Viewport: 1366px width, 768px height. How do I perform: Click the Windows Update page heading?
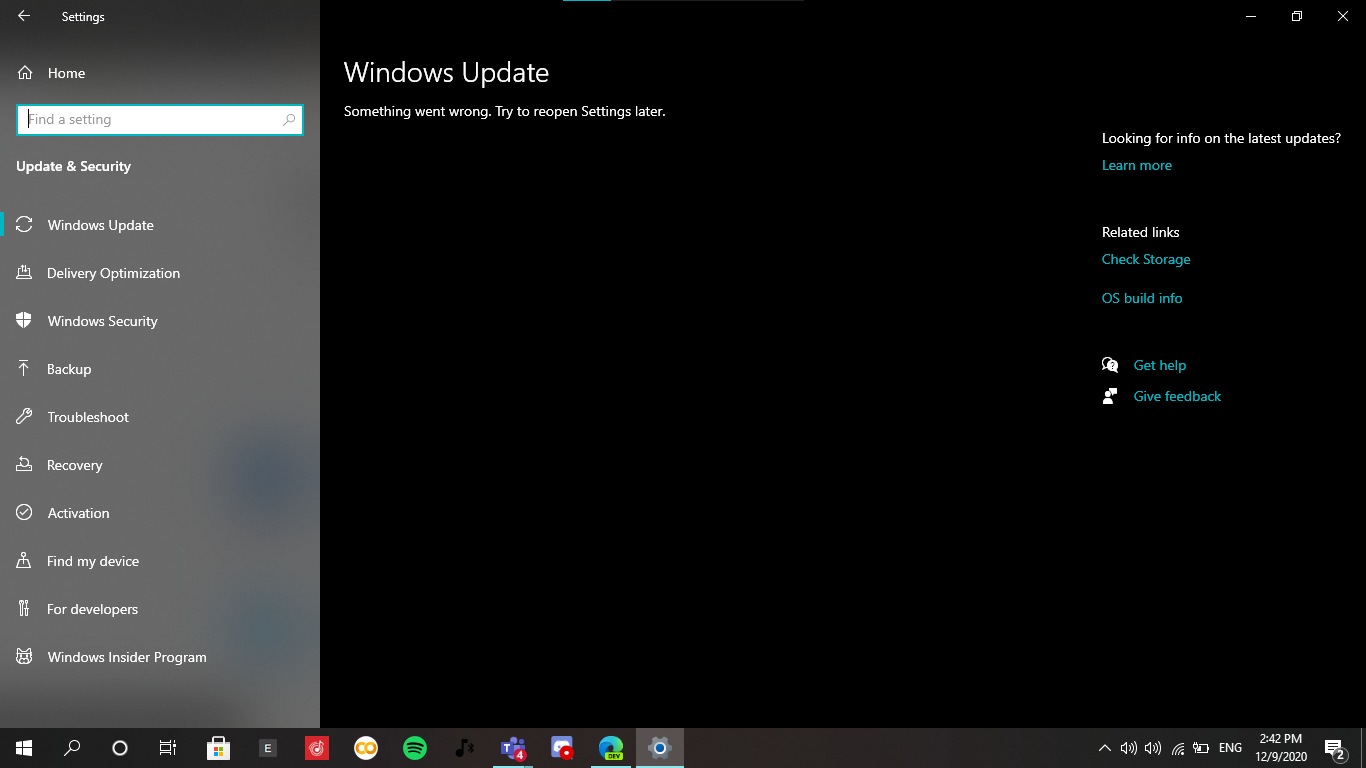click(446, 73)
